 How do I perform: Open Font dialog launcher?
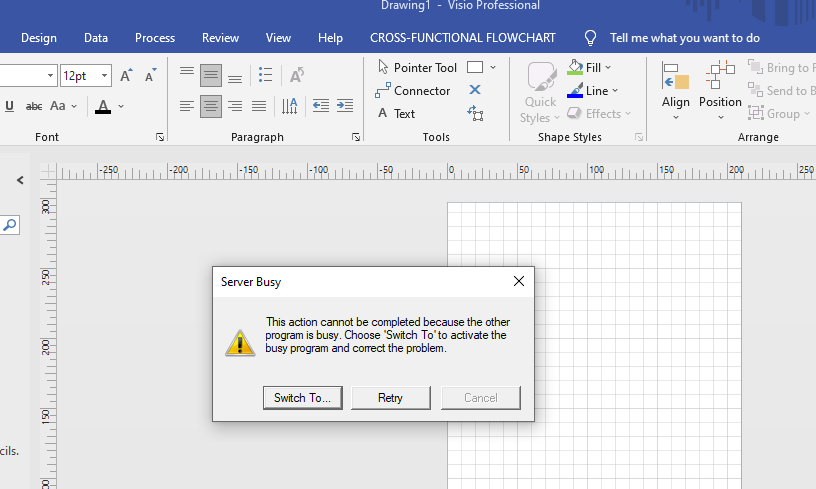coord(160,137)
